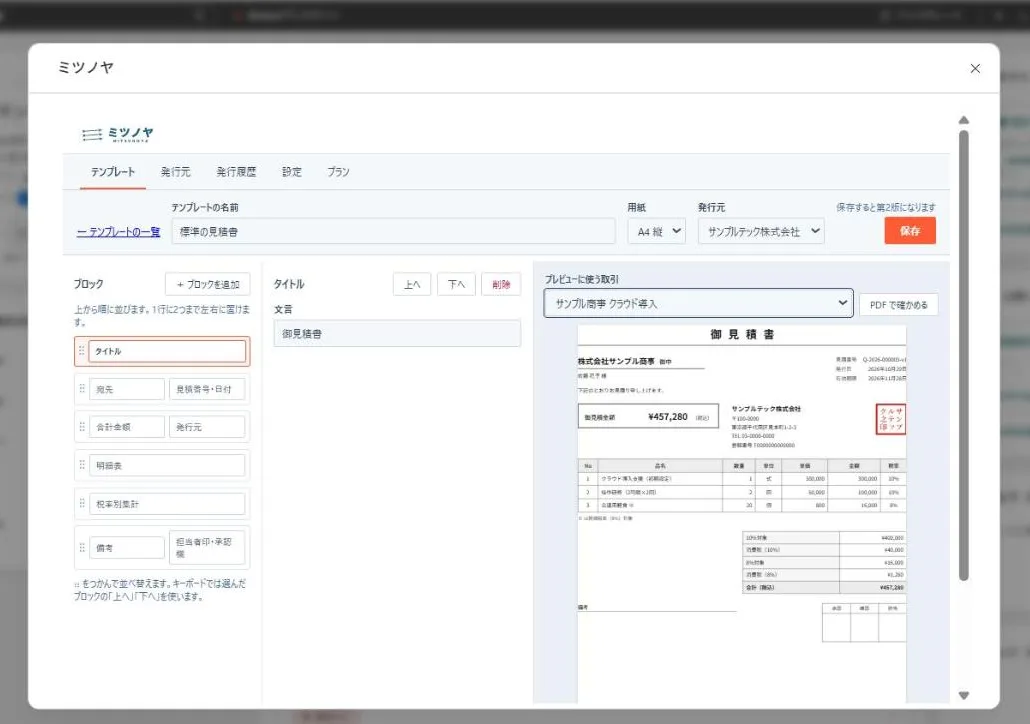Viewport: 1030px width, 724px height.
Task: Select the 税率別集計 block
Action: (x=168, y=504)
